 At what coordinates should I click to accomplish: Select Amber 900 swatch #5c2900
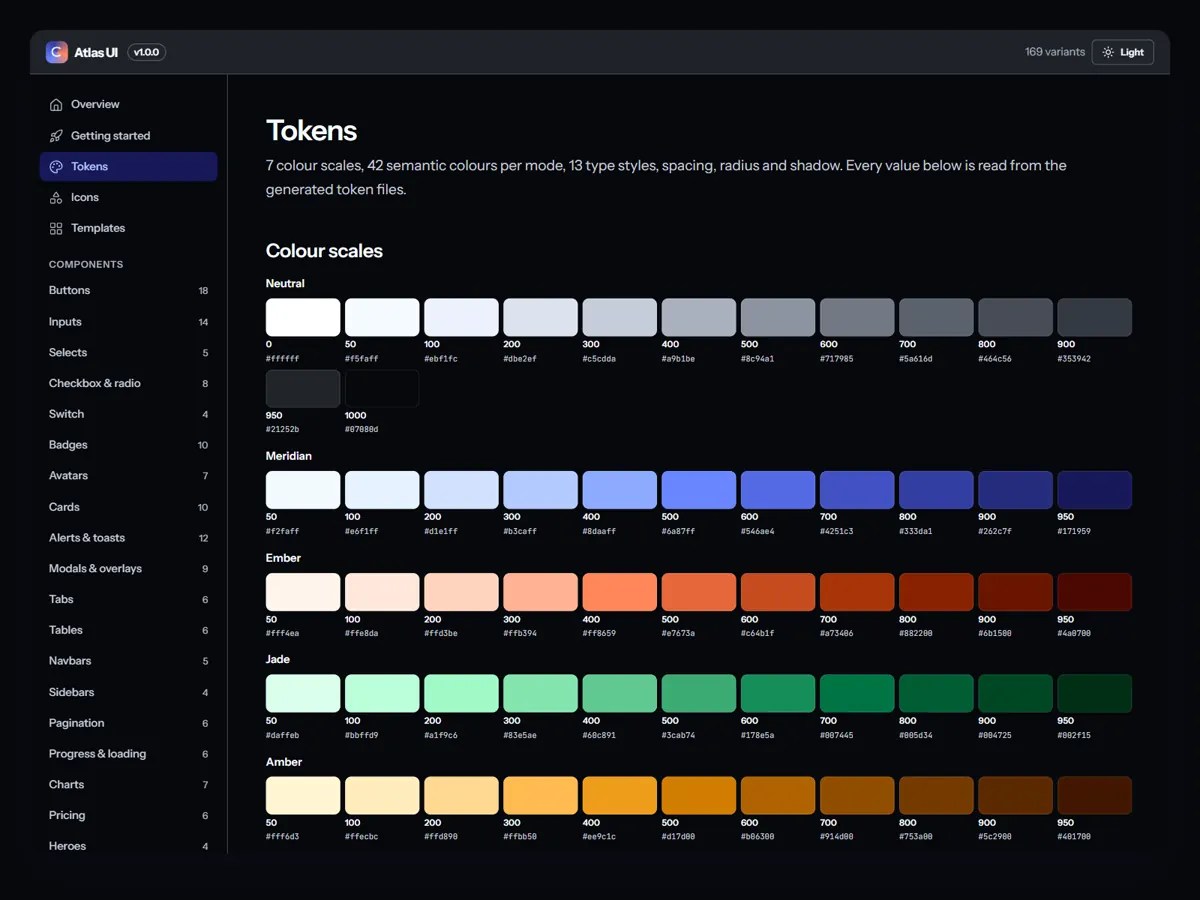pyautogui.click(x=1015, y=795)
